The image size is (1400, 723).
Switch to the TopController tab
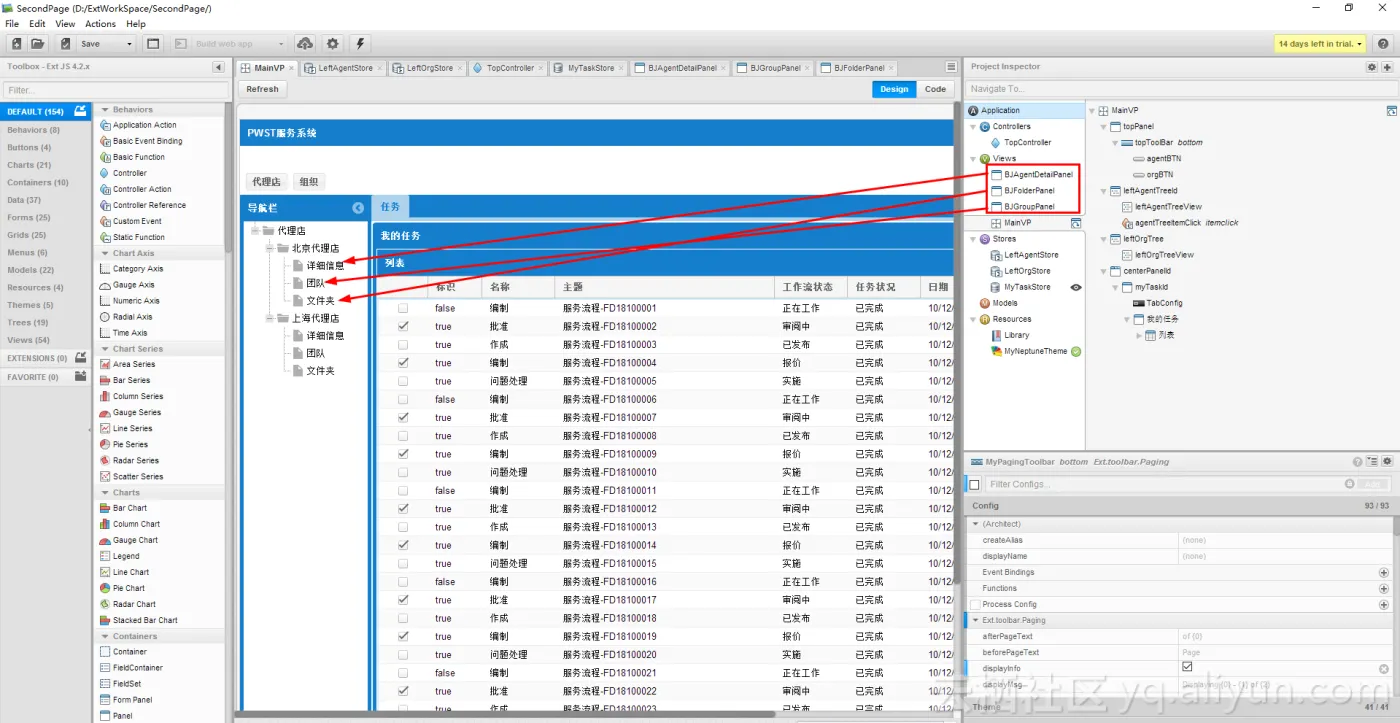pos(510,68)
